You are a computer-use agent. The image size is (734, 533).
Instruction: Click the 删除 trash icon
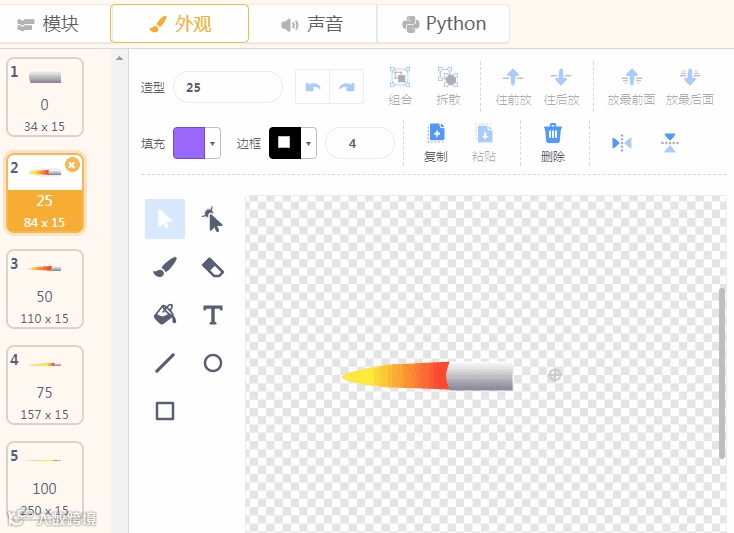pyautogui.click(x=553, y=134)
